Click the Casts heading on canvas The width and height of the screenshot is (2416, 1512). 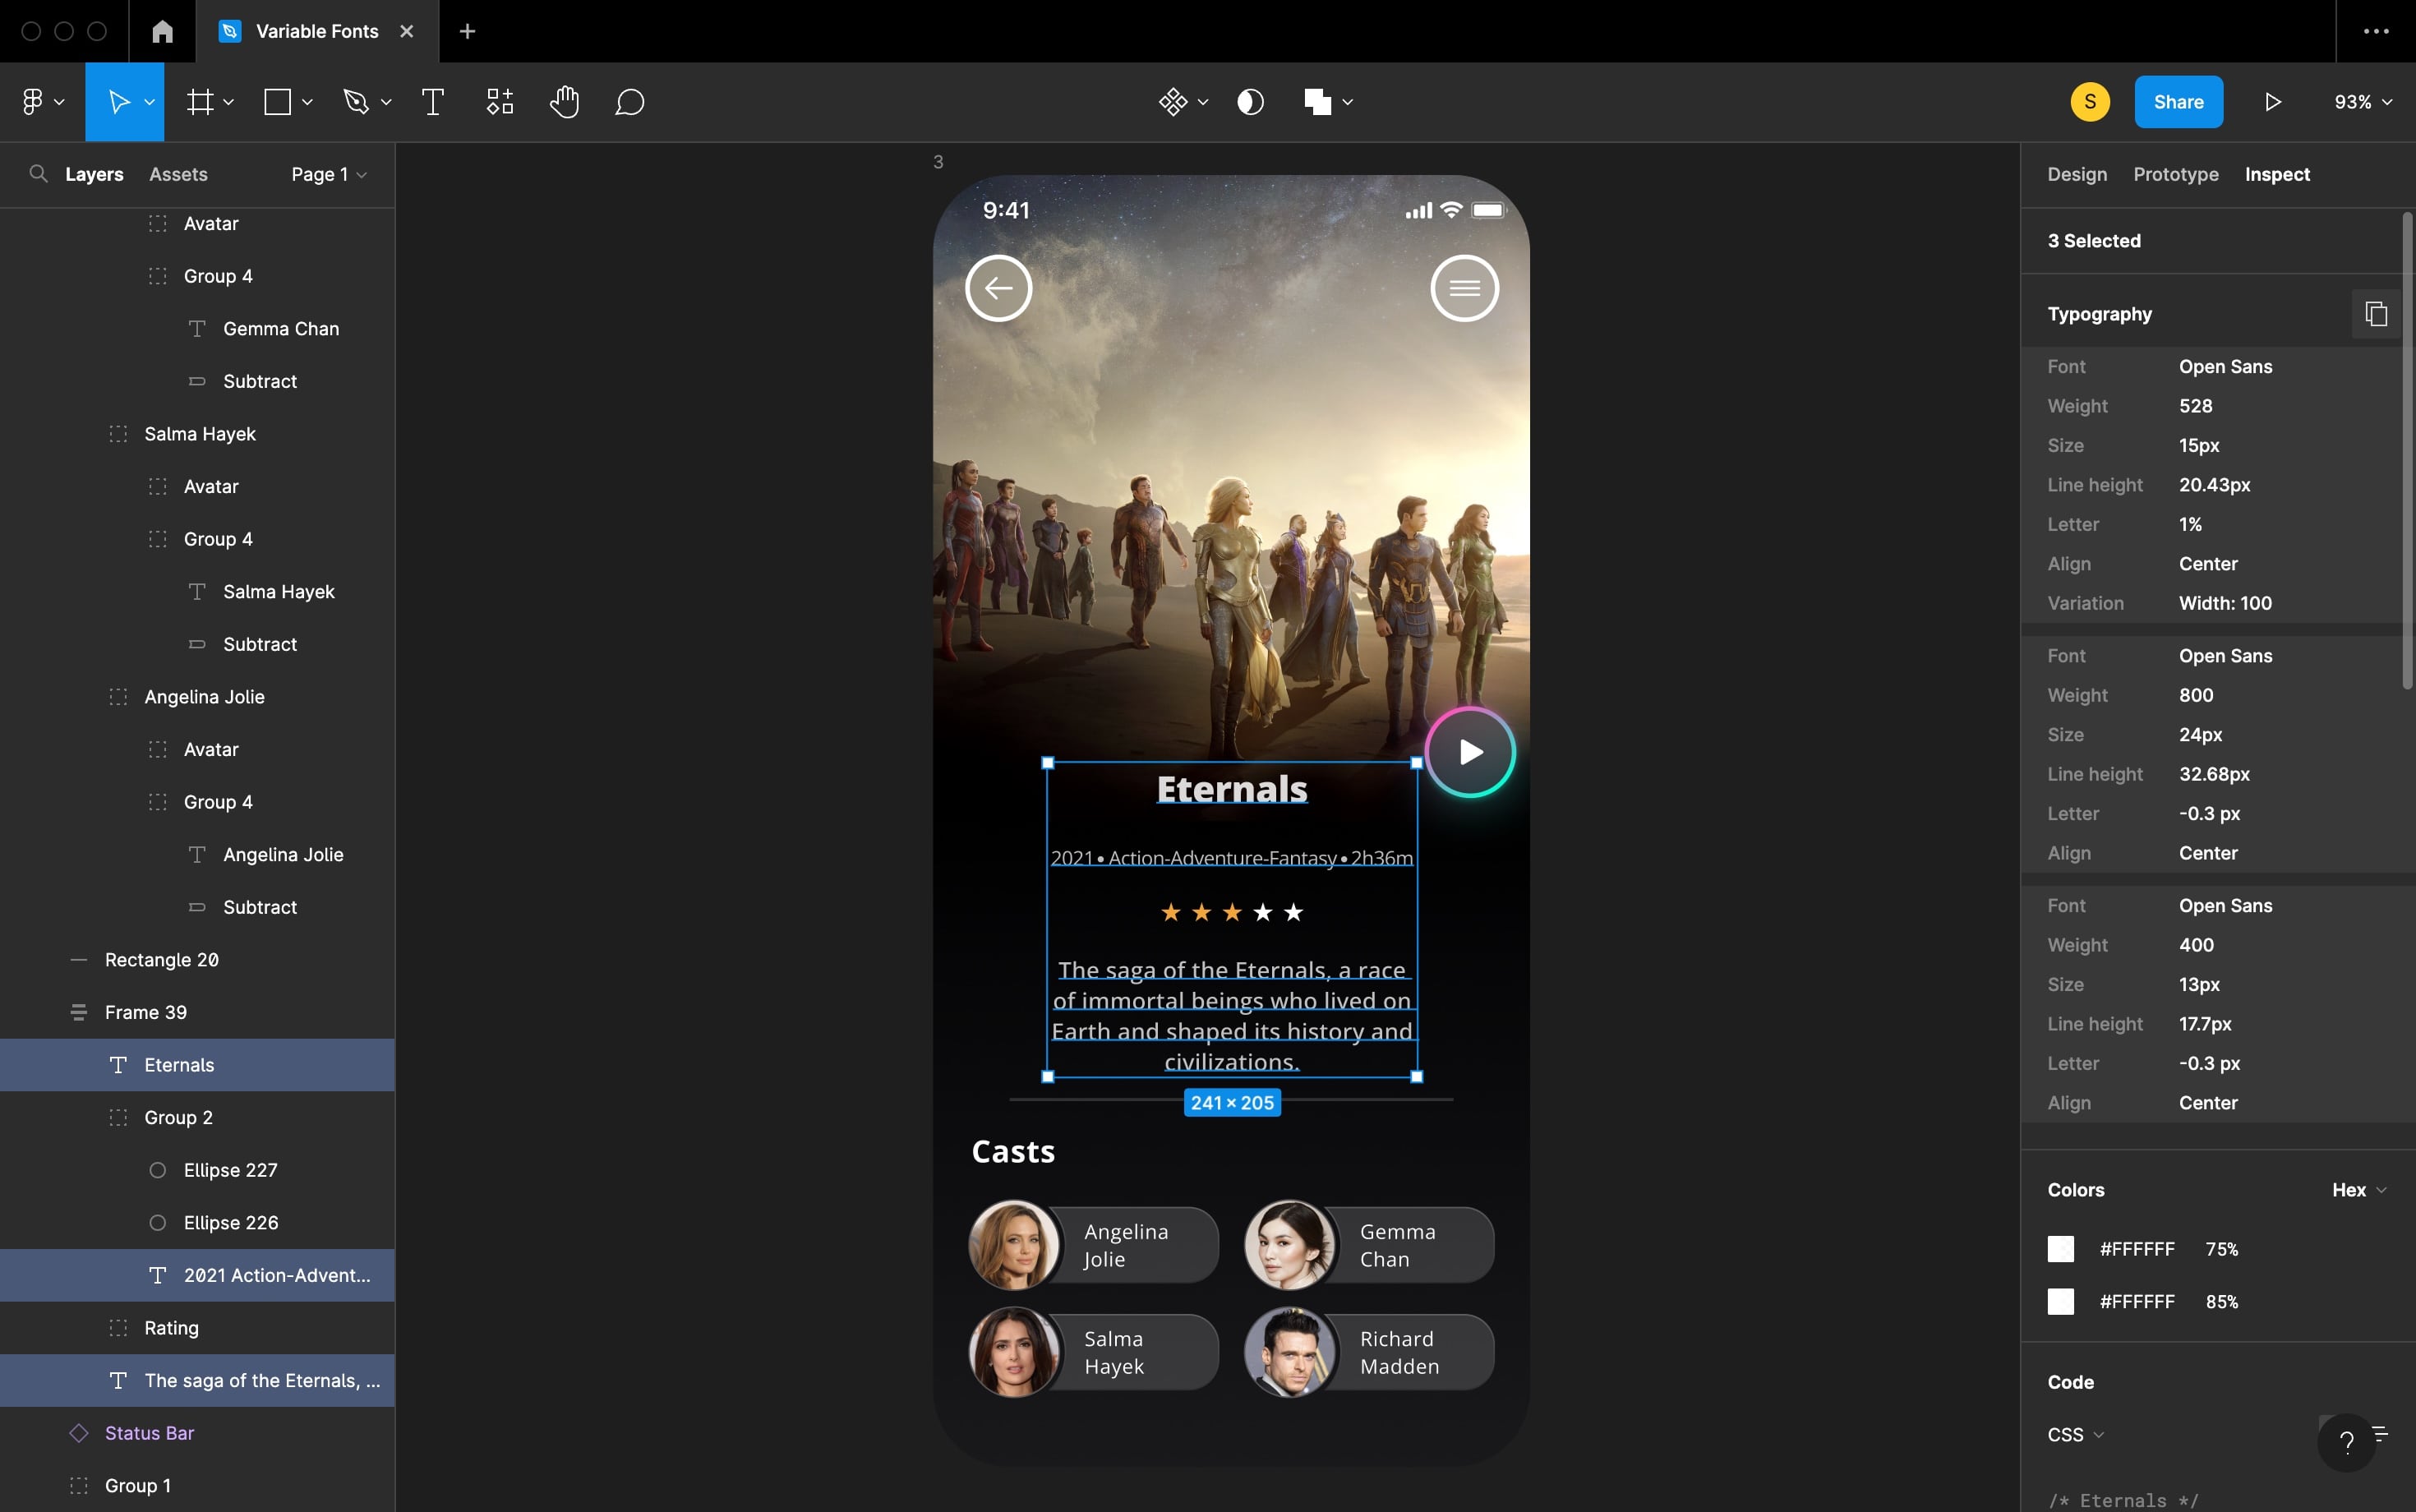(1013, 1151)
